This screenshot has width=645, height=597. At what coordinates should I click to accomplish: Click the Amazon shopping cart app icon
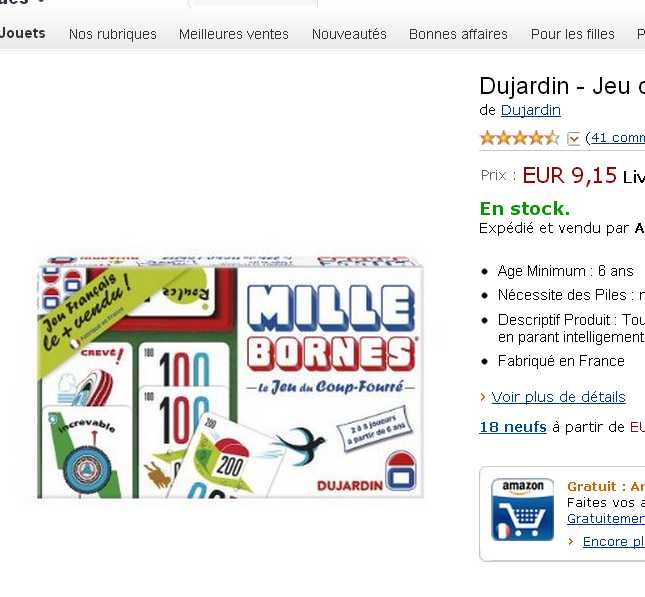click(x=522, y=509)
